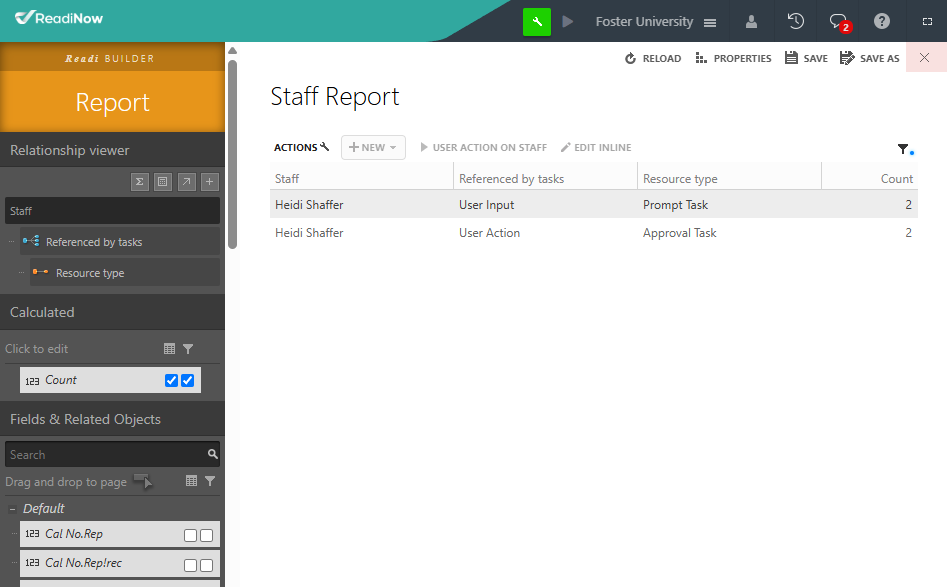Open the Foster University hamburger menu
The image size is (947, 587).
tap(710, 22)
